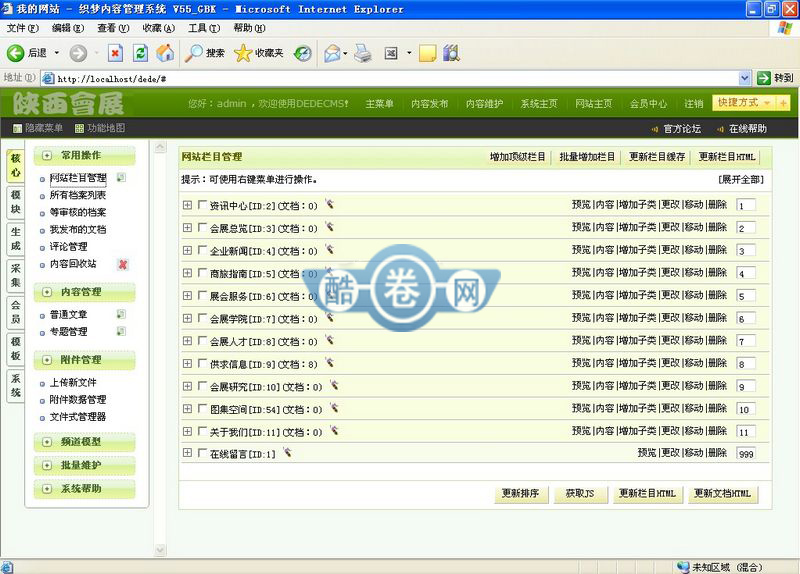
Task: Open the 工具(T) menu
Action: [x=204, y=28]
